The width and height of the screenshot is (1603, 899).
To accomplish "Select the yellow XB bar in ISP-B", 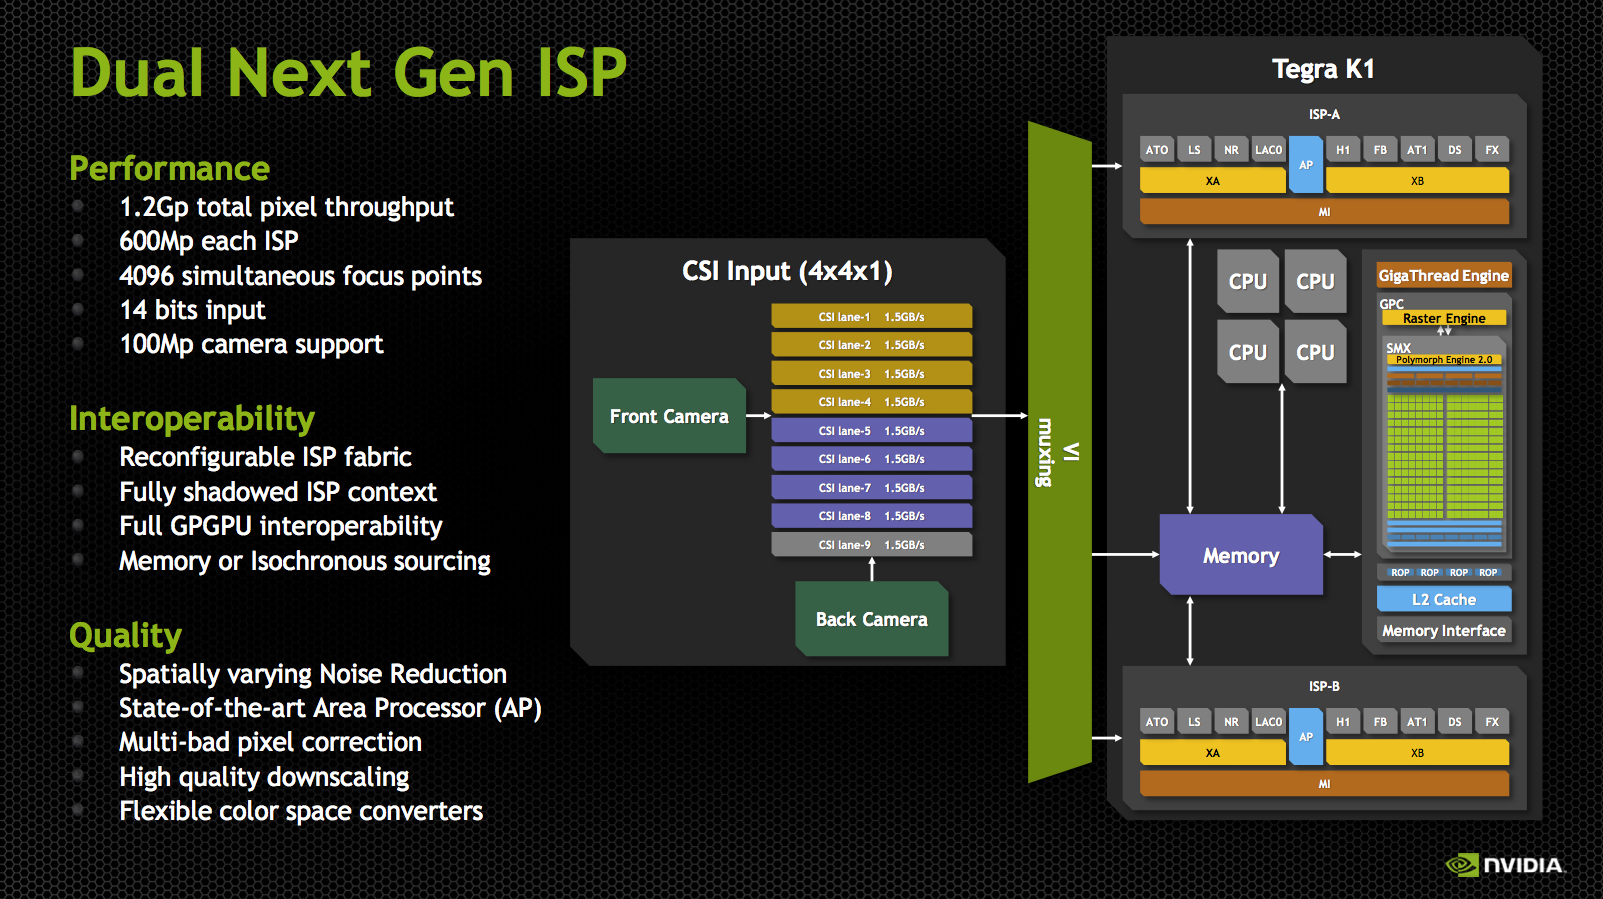I will 1417,753.
